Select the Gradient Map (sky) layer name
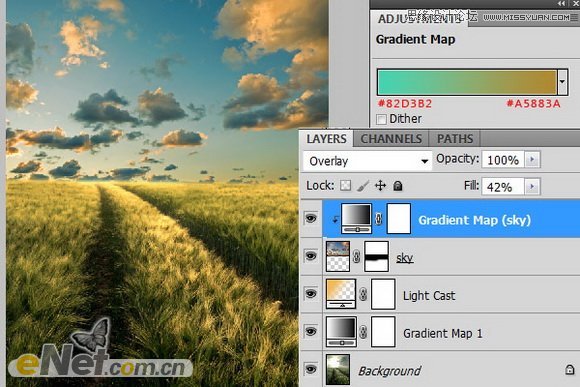This screenshot has width=580, height=387. [475, 220]
